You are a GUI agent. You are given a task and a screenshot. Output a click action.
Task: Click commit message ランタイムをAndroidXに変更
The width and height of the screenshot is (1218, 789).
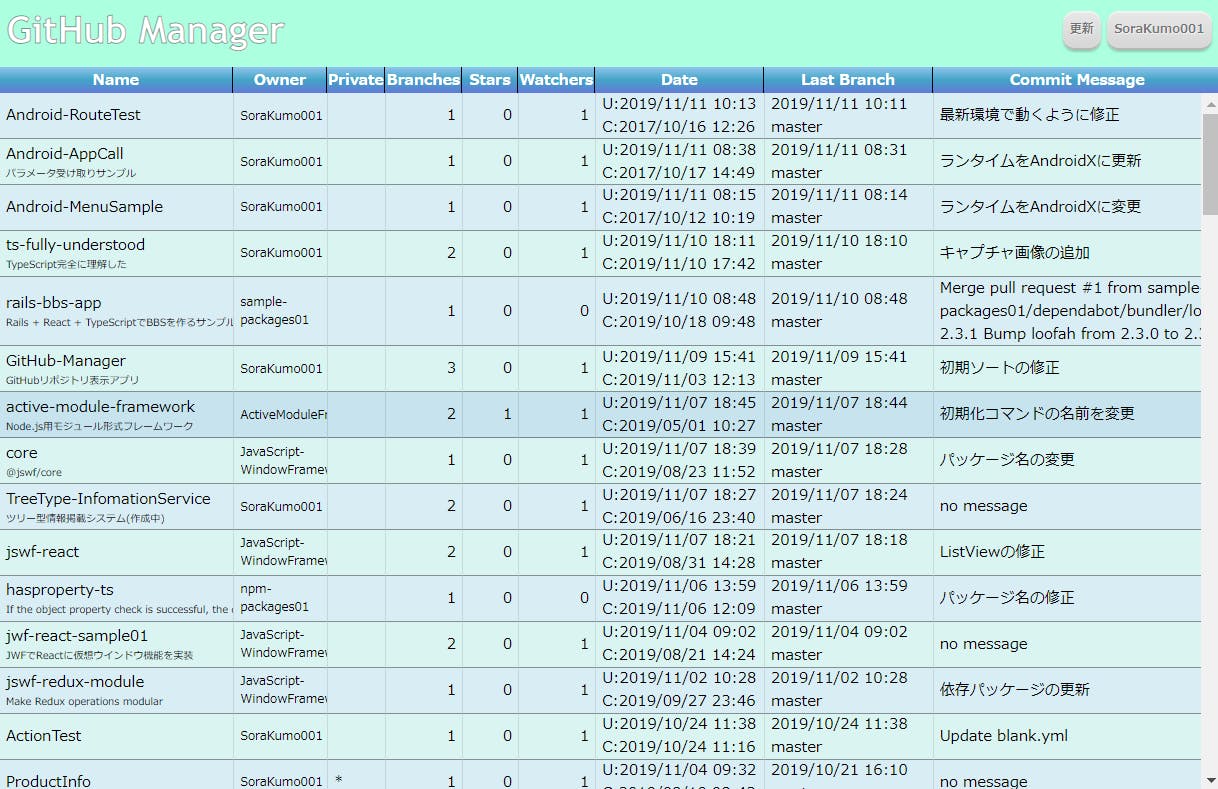pos(1040,207)
